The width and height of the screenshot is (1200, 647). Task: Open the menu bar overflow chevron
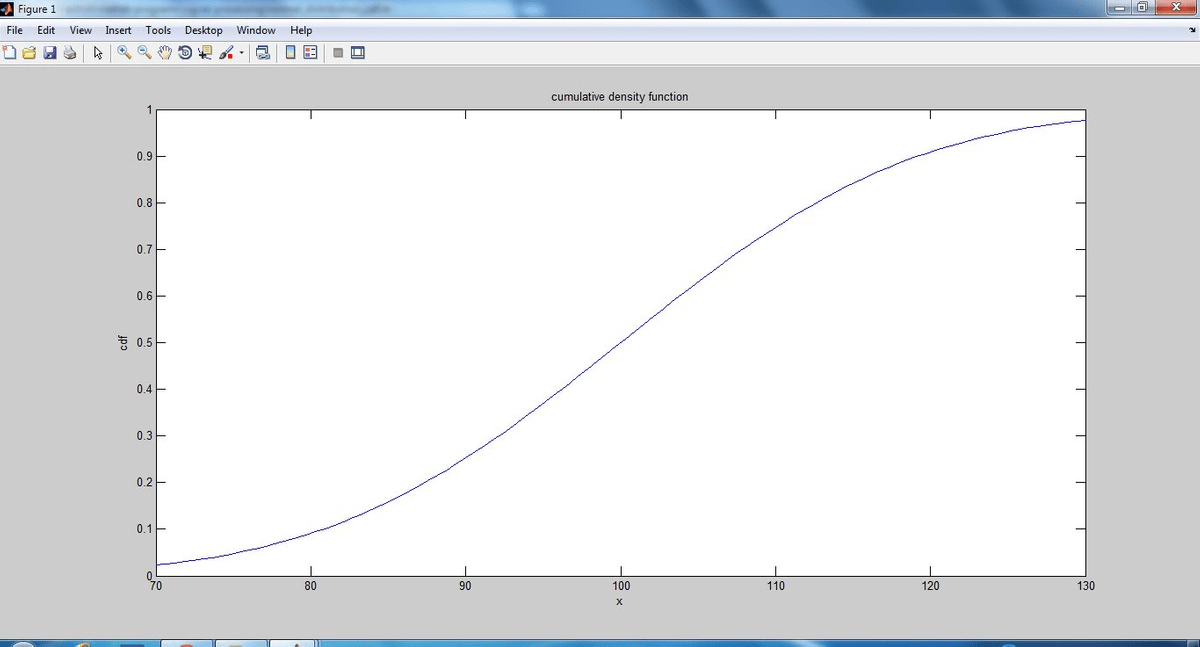[1191, 30]
